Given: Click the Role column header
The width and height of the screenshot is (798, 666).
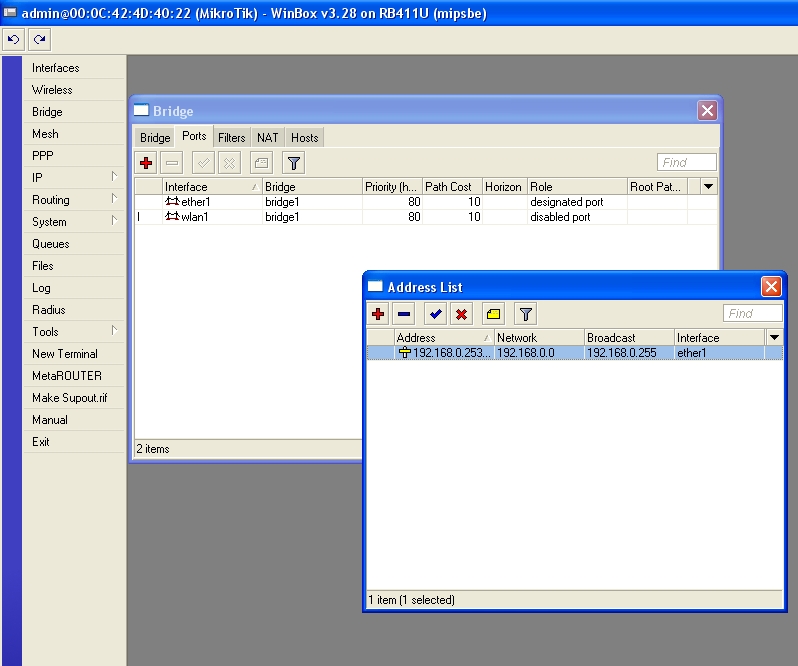Looking at the screenshot, I should click(577, 187).
